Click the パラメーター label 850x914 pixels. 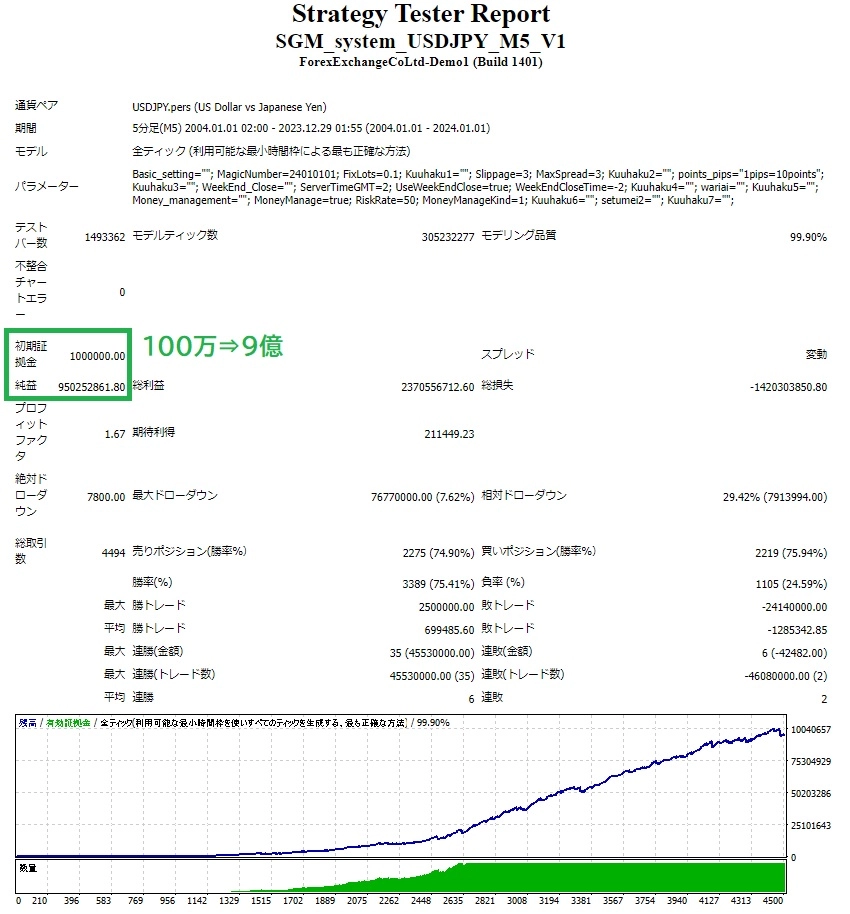(47, 187)
